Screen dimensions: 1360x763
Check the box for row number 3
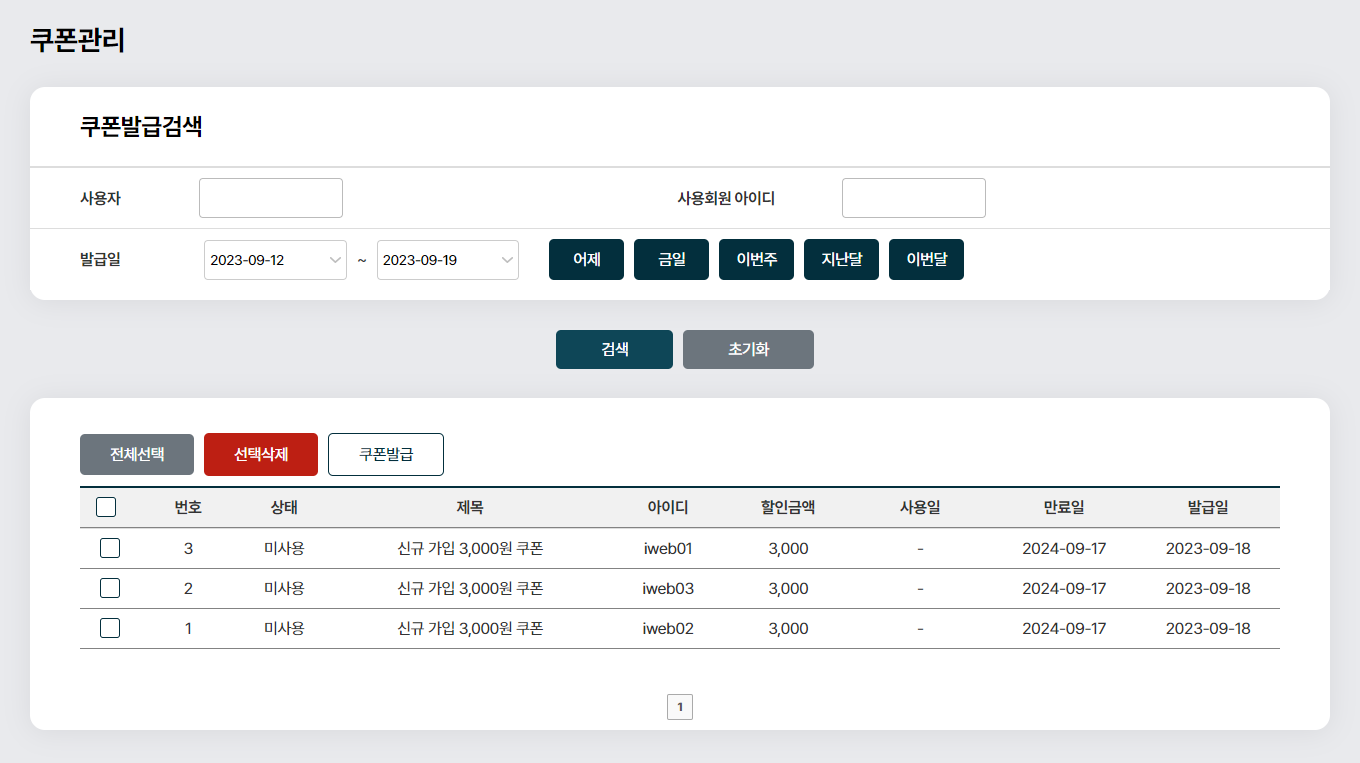tap(110, 548)
